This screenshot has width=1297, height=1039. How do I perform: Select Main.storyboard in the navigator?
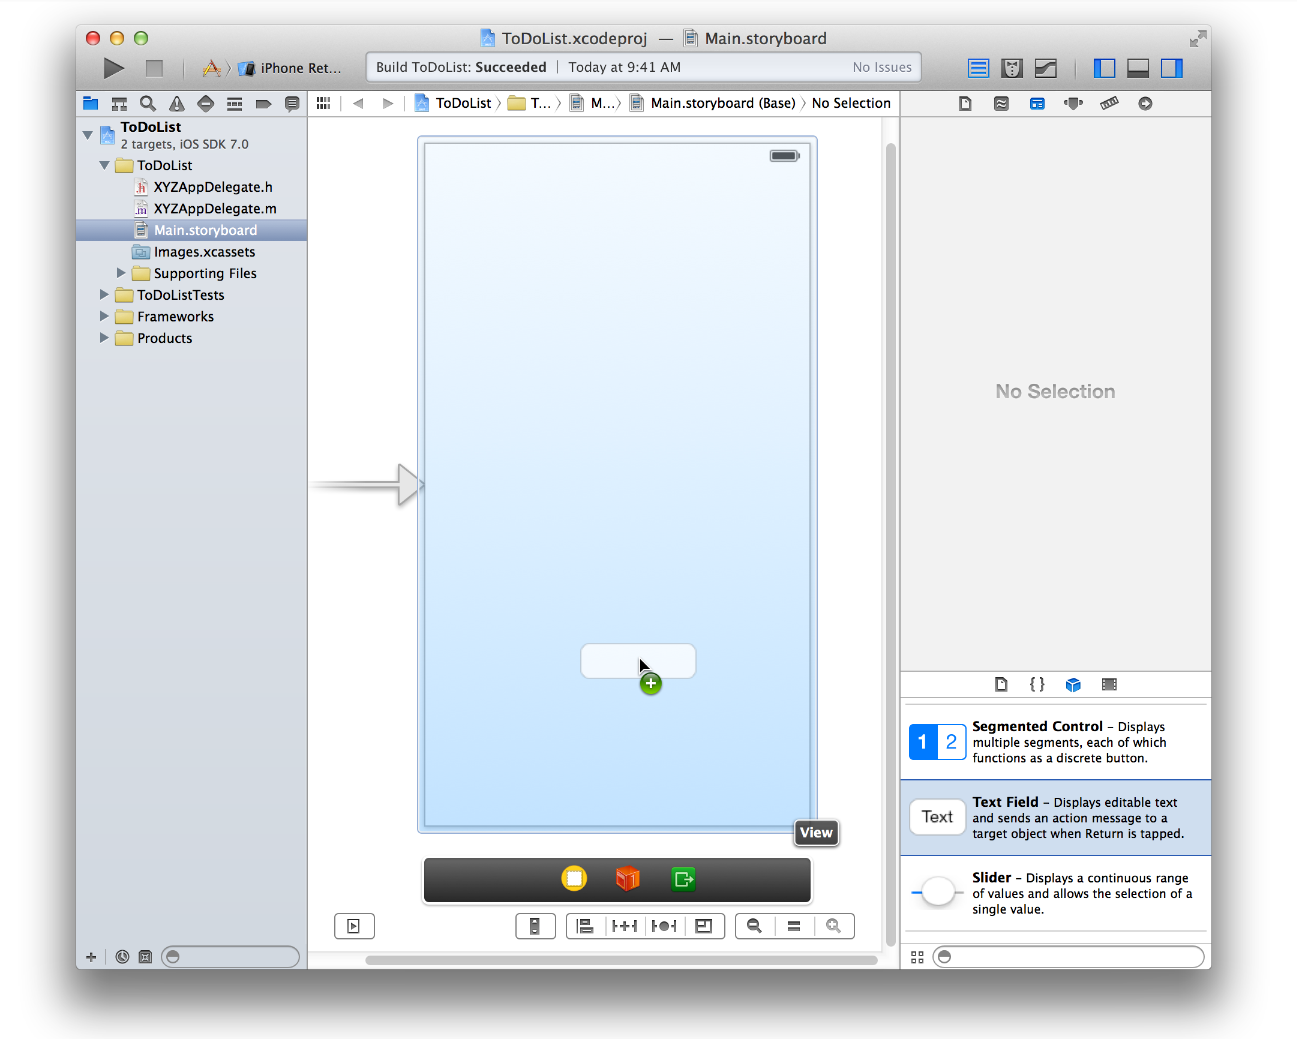click(192, 230)
